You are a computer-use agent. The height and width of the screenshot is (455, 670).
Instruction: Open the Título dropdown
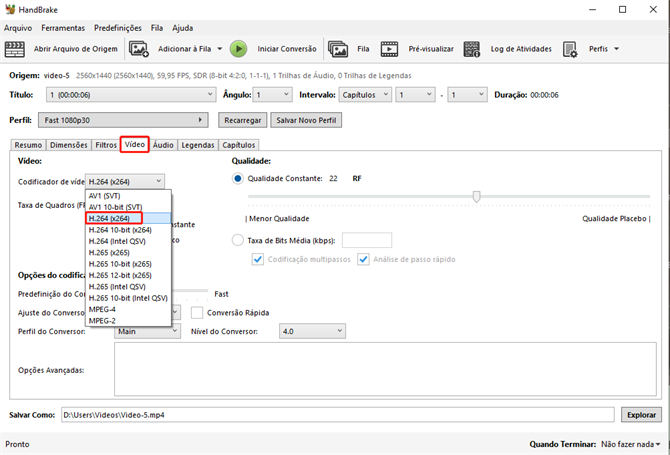click(x=130, y=95)
